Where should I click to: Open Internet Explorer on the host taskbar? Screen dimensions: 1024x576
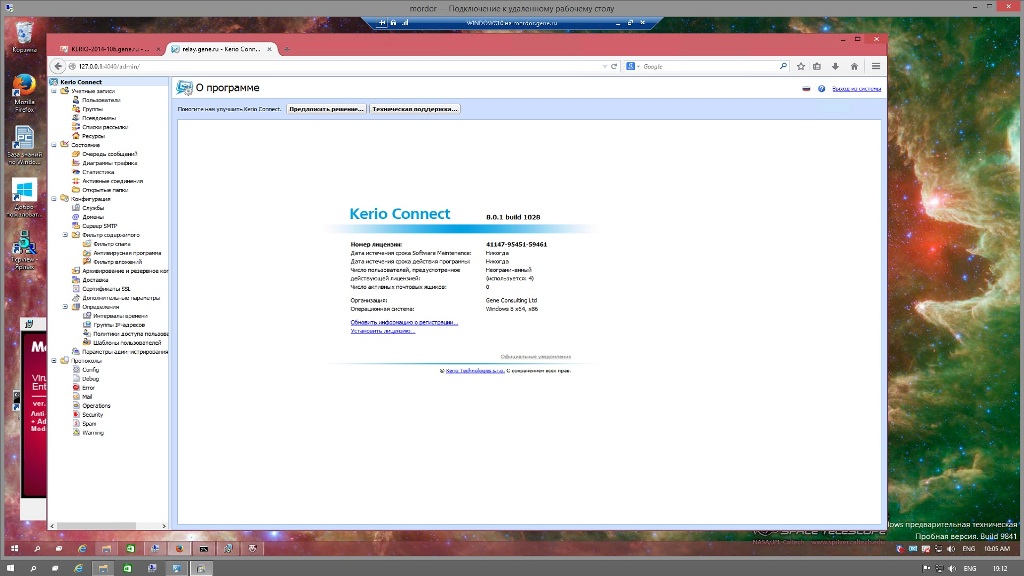(x=78, y=568)
